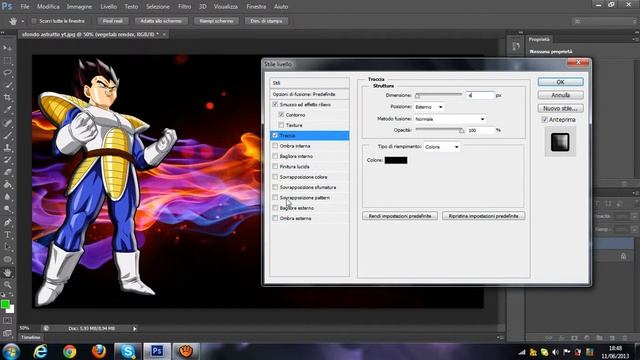The image size is (640, 360).
Task: Select the Type tool
Action: tap(7, 235)
